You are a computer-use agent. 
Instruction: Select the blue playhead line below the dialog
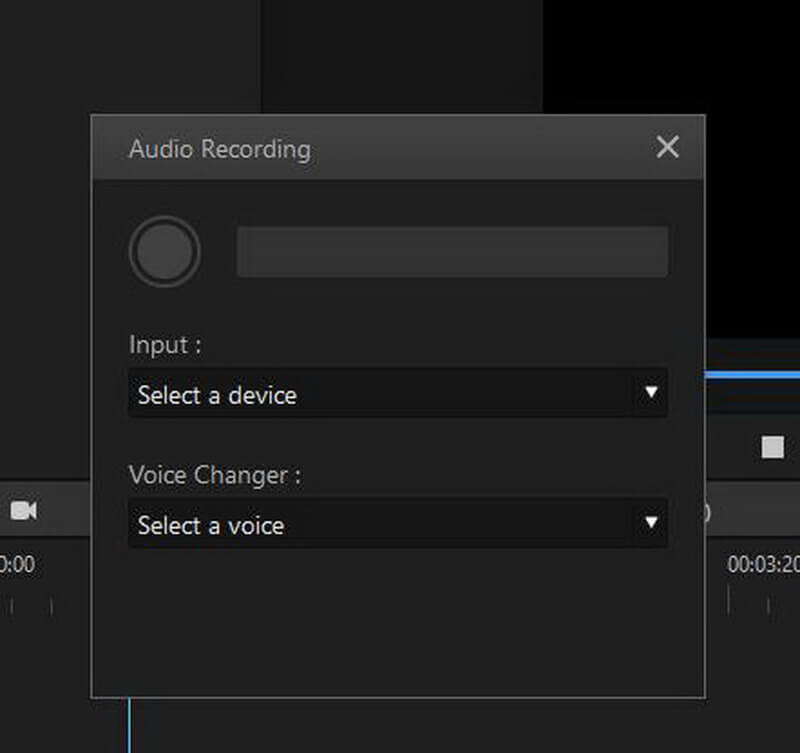click(129, 725)
